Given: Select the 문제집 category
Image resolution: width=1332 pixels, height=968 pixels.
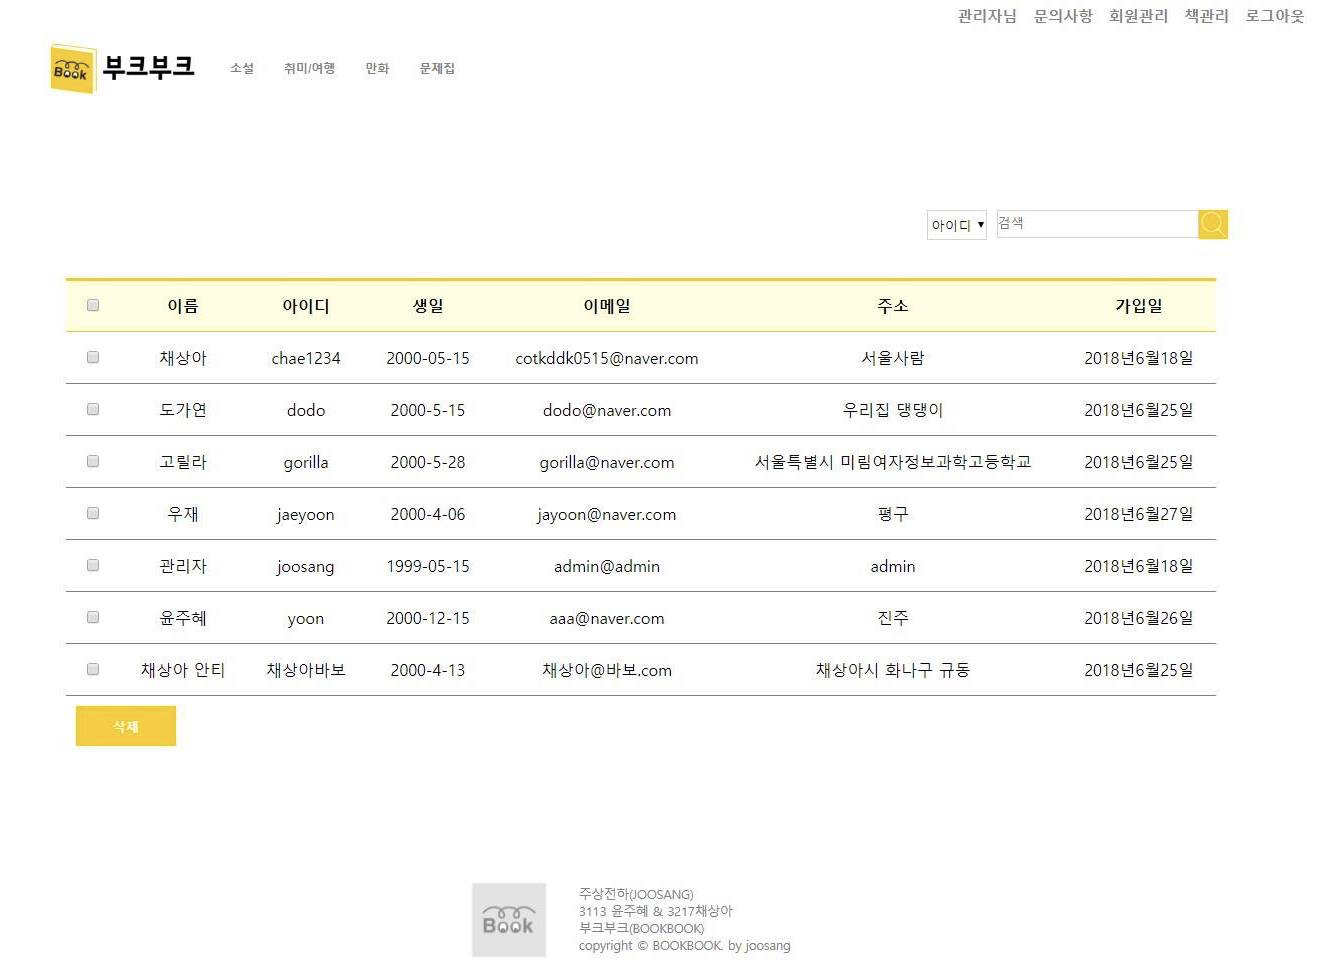Looking at the screenshot, I should (x=437, y=68).
